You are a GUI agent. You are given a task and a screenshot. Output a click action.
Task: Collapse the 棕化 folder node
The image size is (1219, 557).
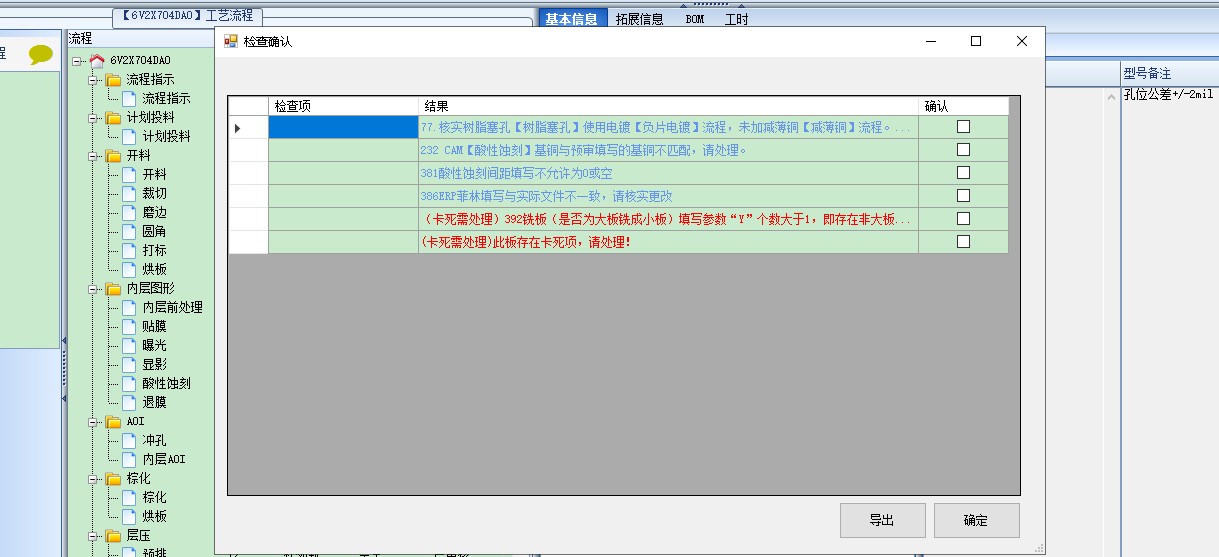(93, 479)
